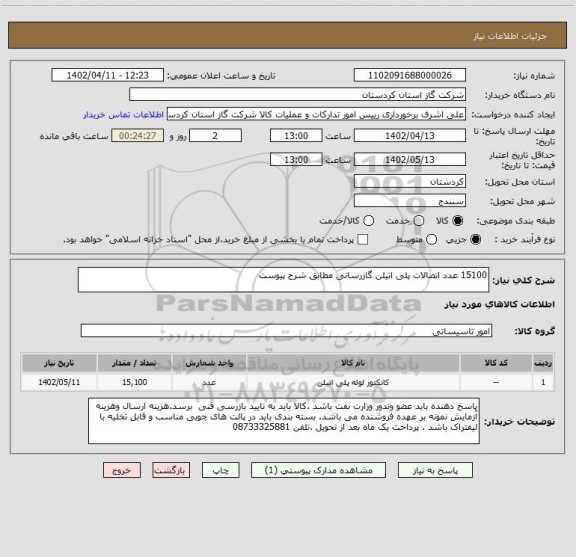Screen dimensions: 576x557
Task: Click the remaining time field 00:24:27
Action: coord(138,136)
